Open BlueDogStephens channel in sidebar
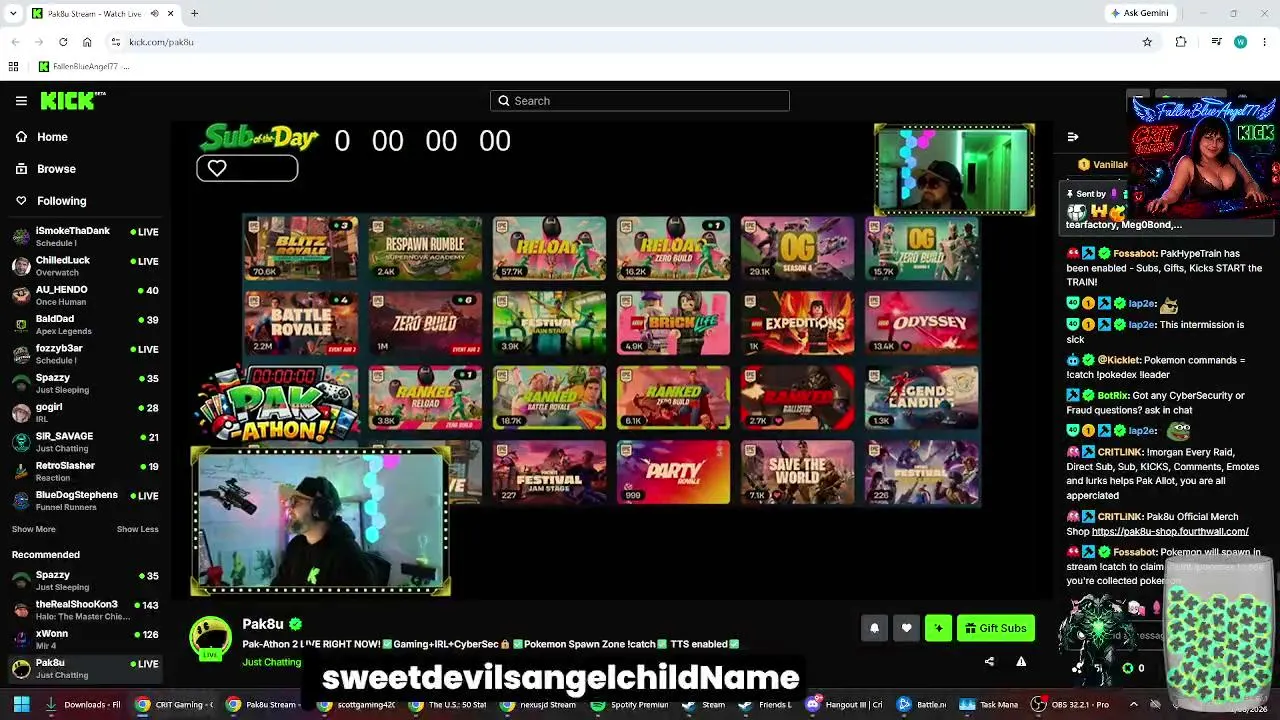This screenshot has height=720, width=1280. (x=85, y=500)
